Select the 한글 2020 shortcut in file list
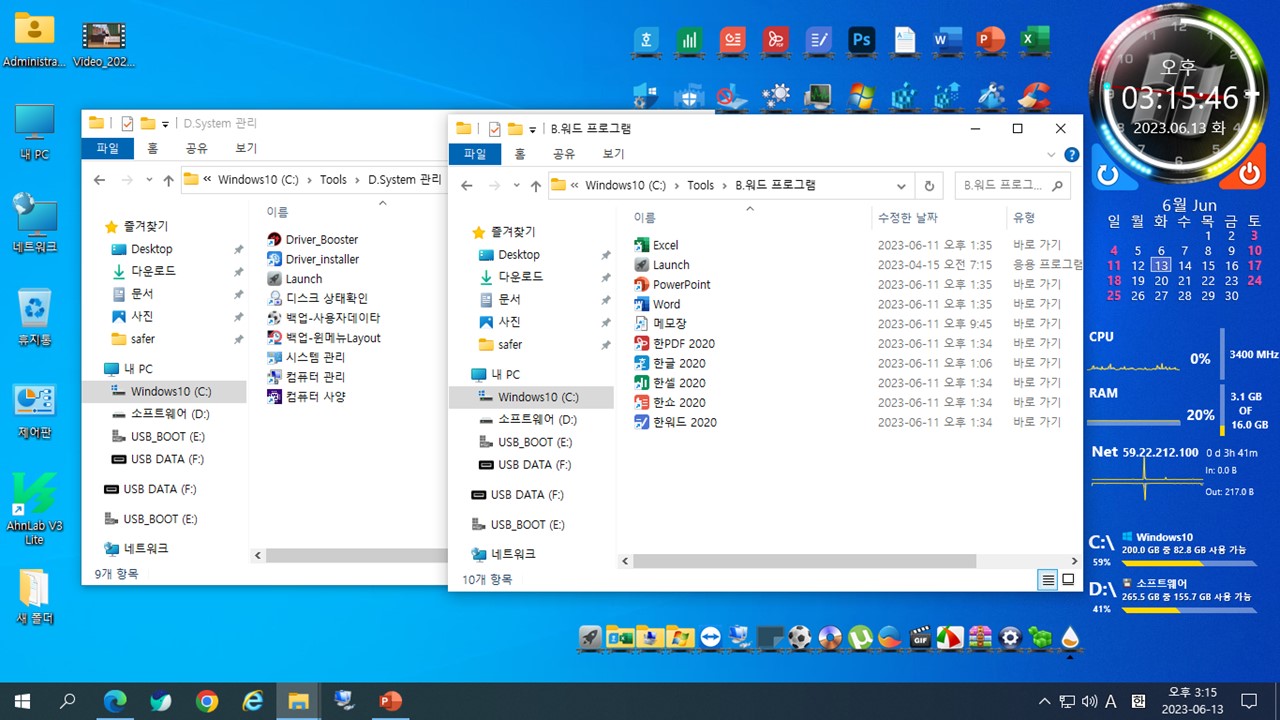This screenshot has width=1280, height=720. 670,363
